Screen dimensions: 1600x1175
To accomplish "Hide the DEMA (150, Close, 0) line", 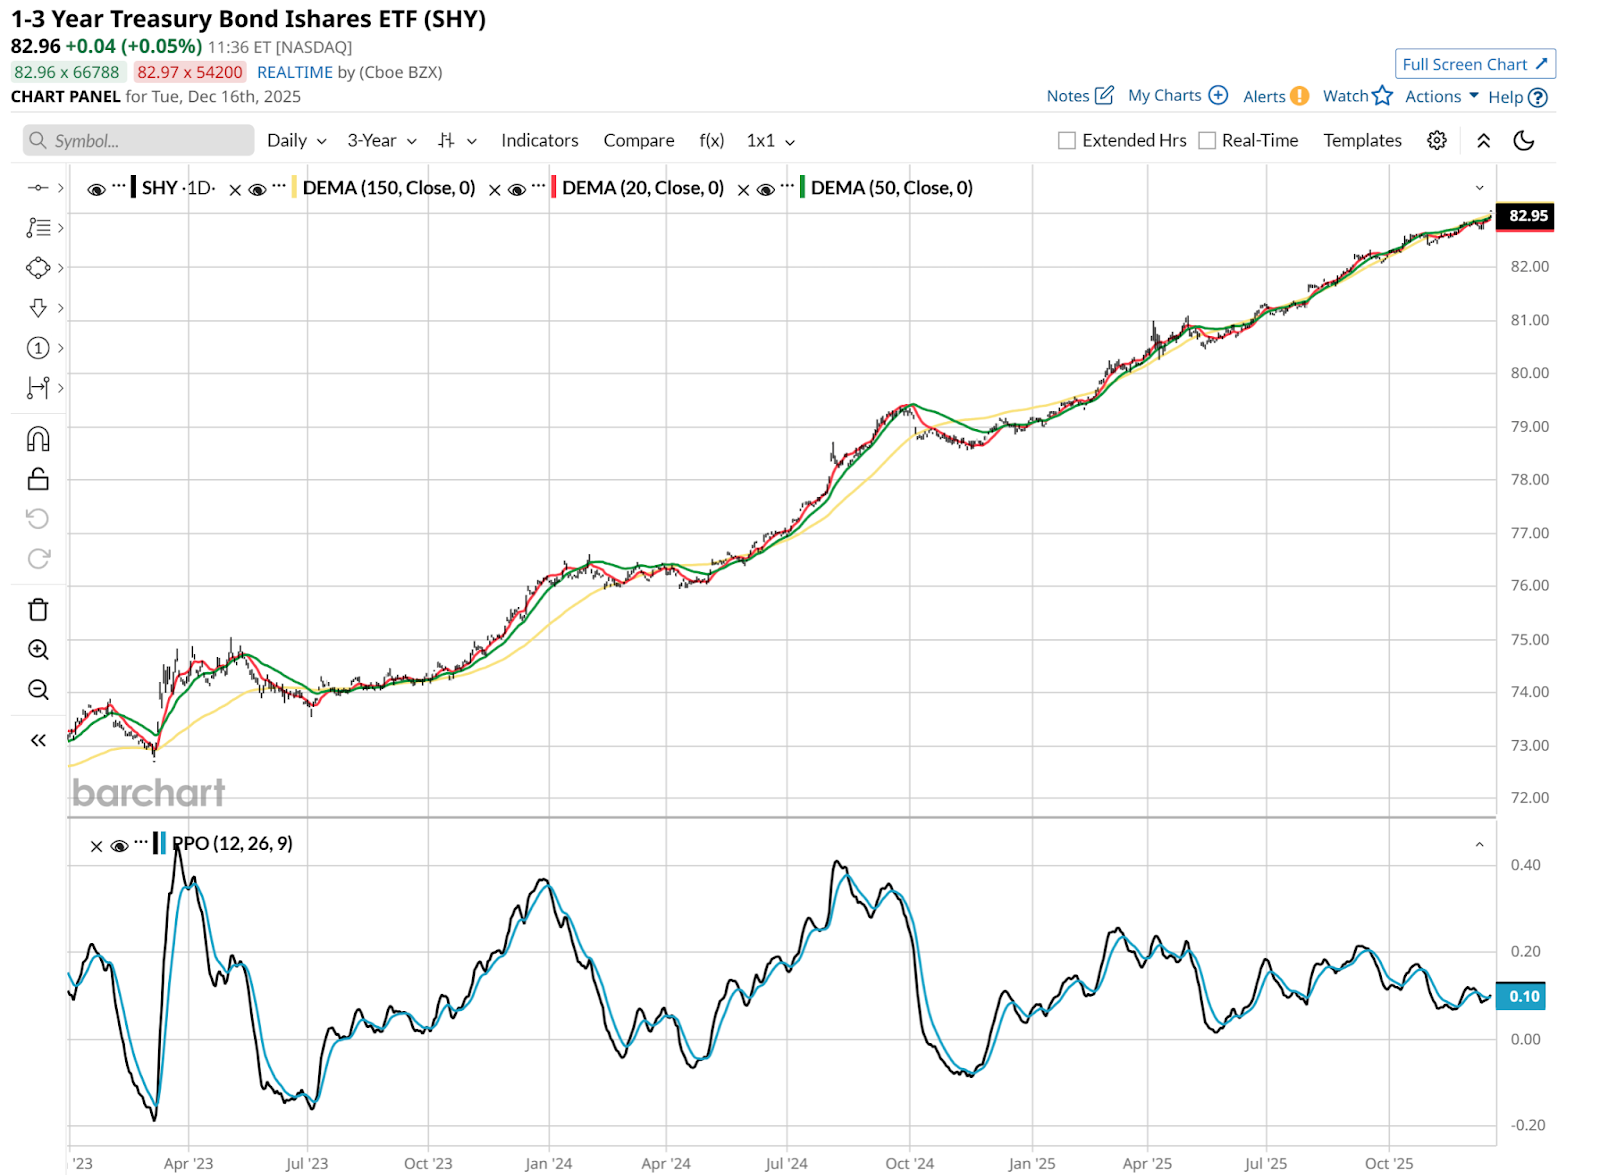I will pos(257,189).
